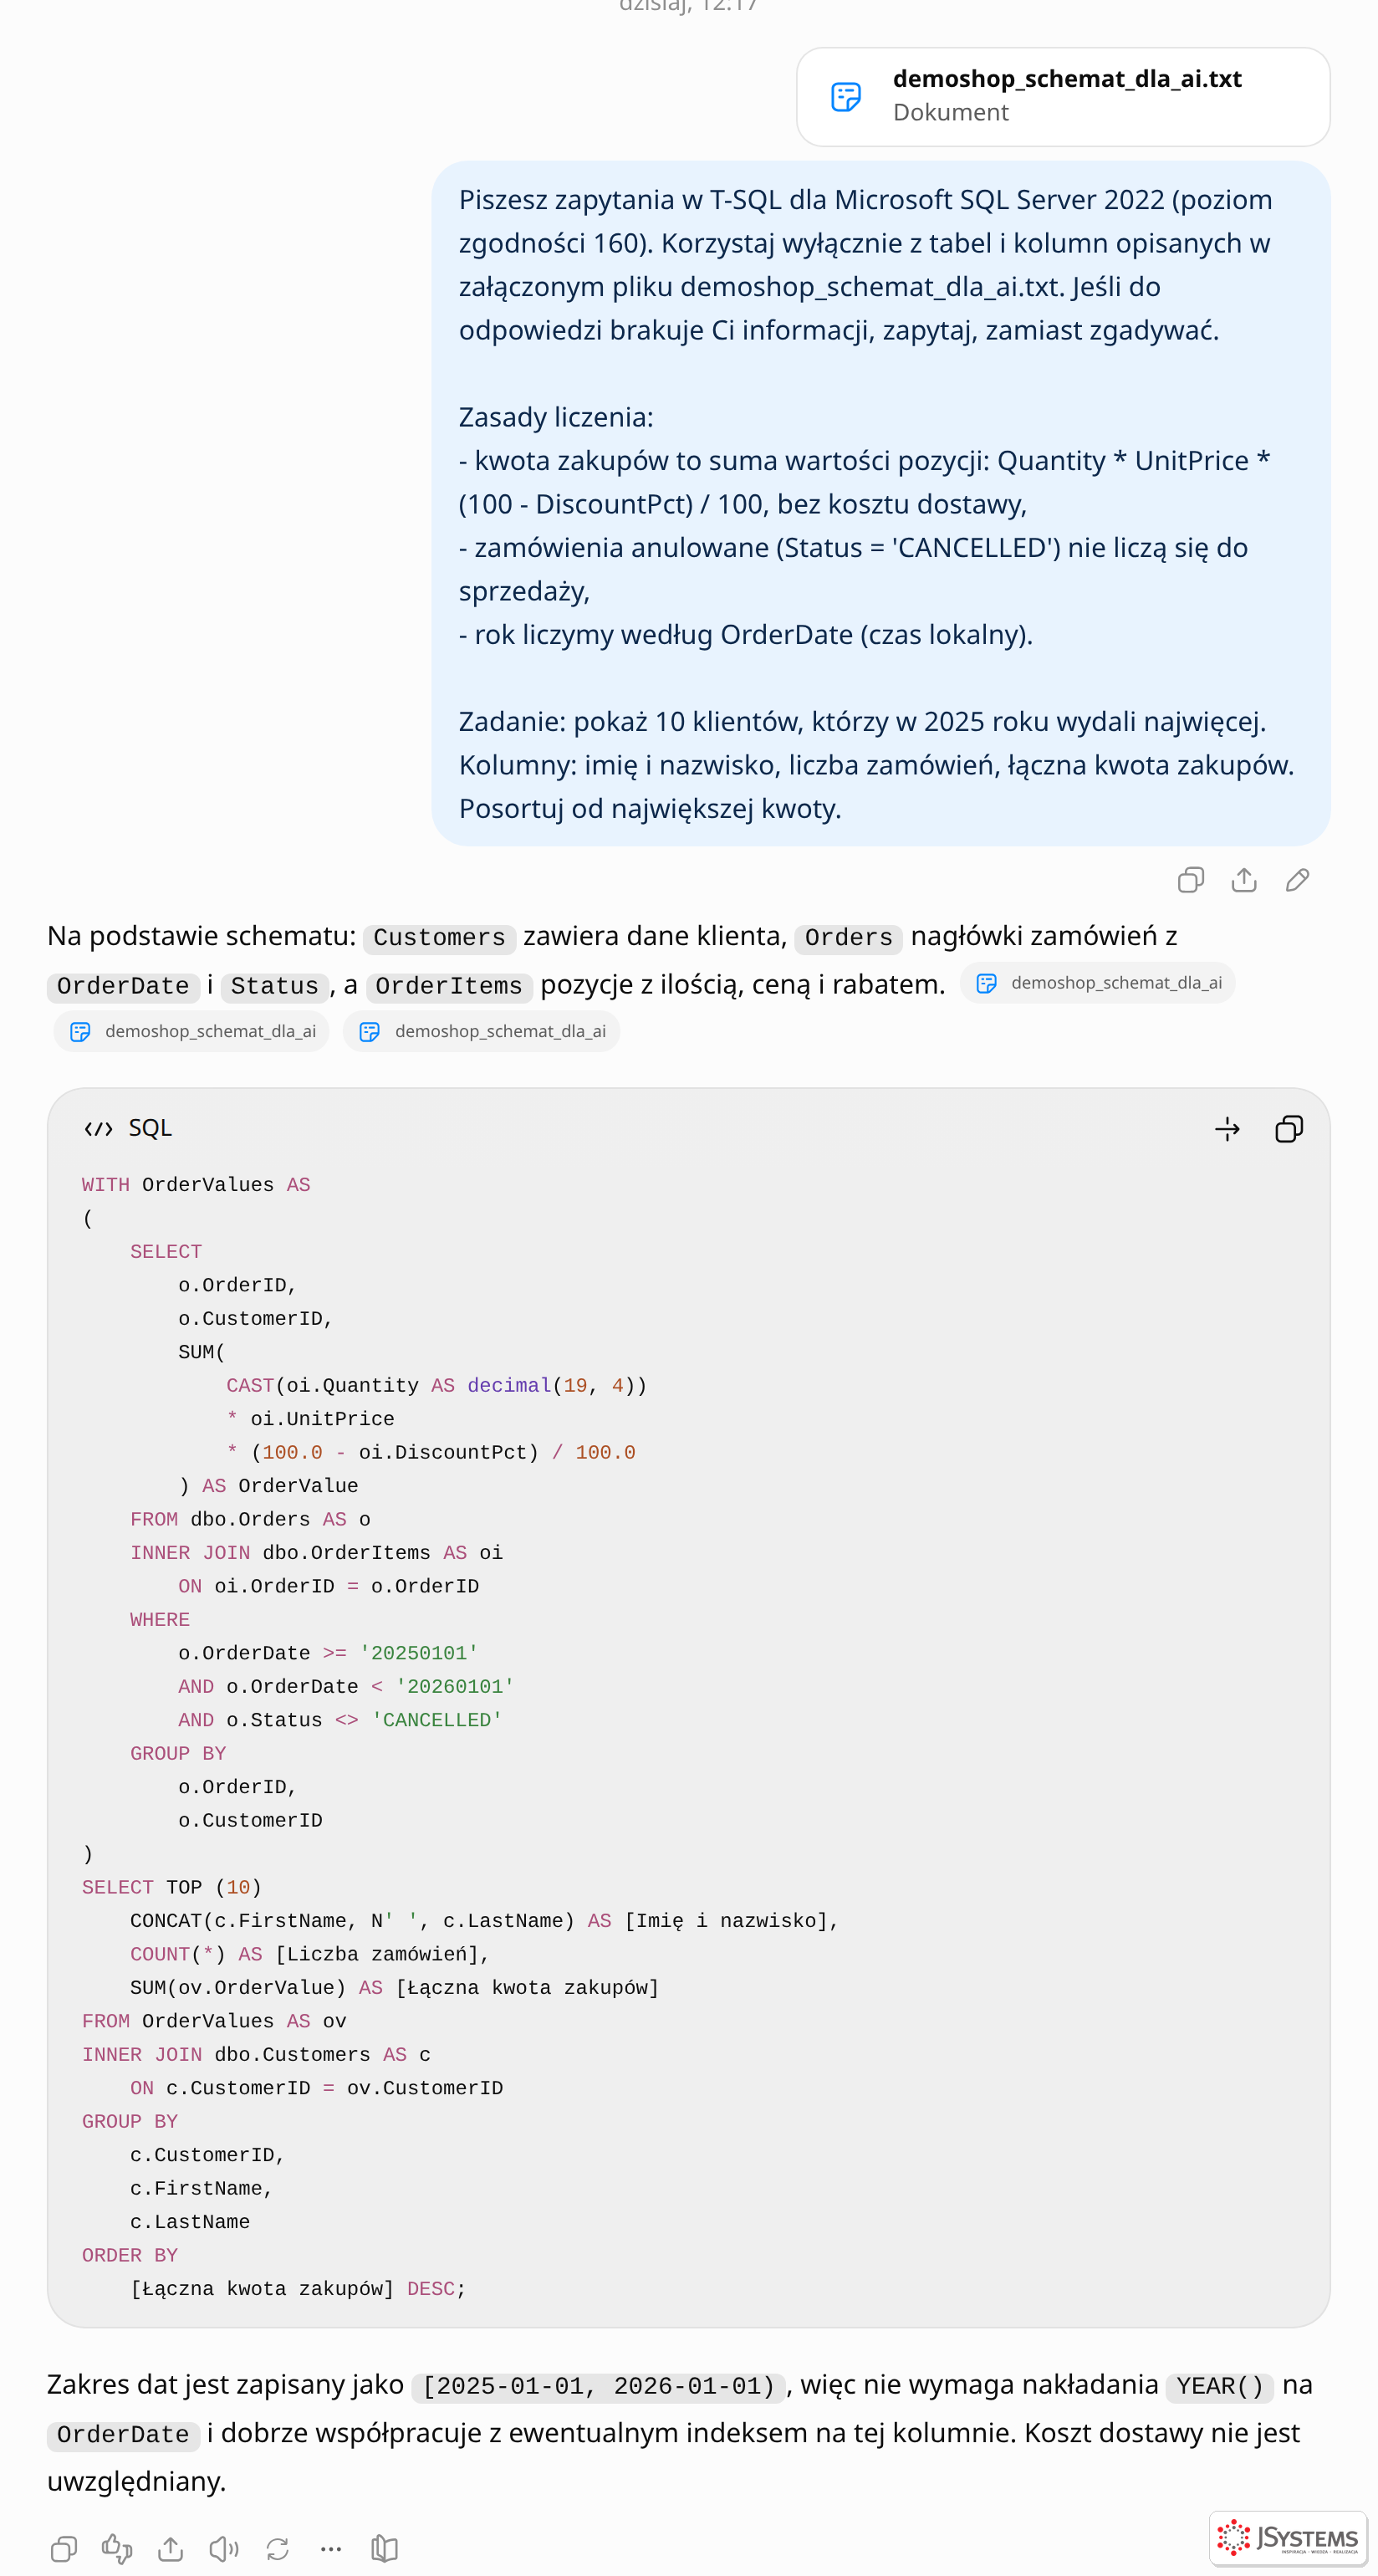1378x2576 pixels.
Task: Regenerate the assistant's response
Action: point(278,2549)
